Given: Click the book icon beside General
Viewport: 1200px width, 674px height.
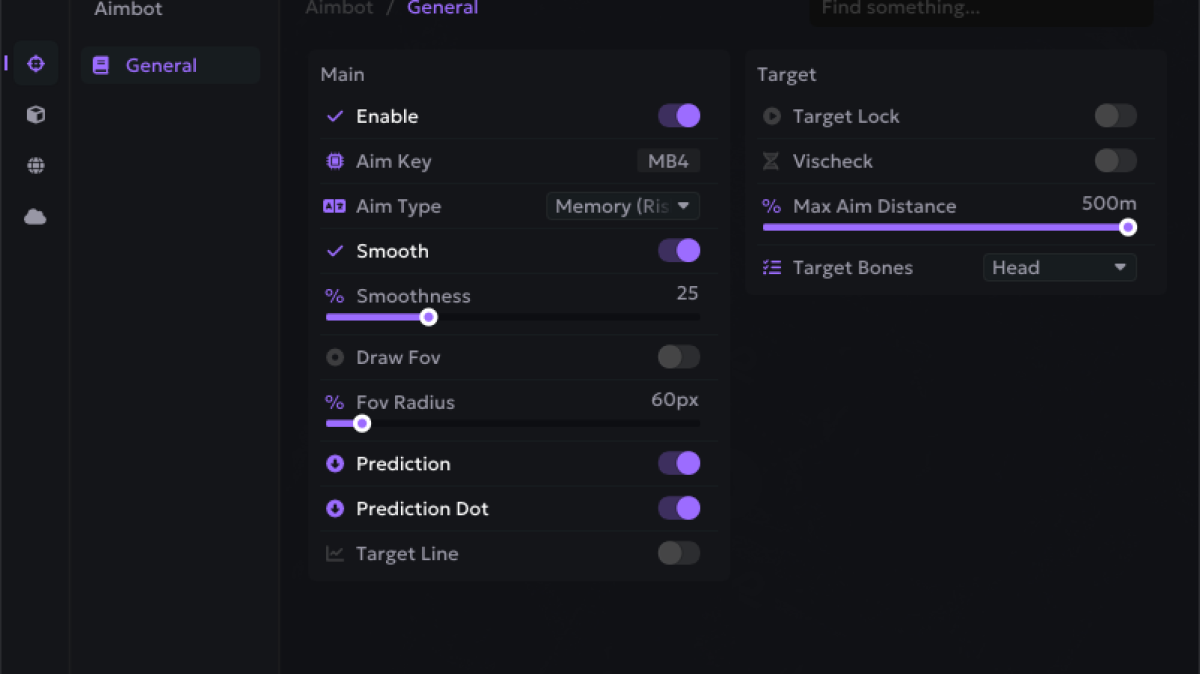Looking at the screenshot, I should pos(101,66).
